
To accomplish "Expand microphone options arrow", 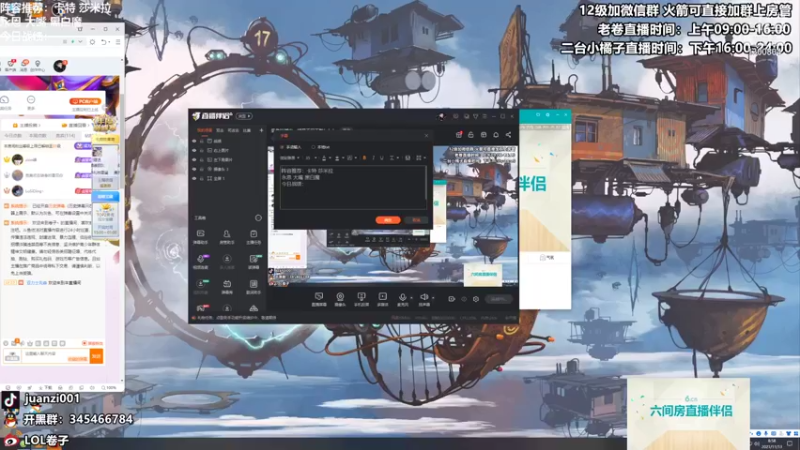I will pos(412,297).
